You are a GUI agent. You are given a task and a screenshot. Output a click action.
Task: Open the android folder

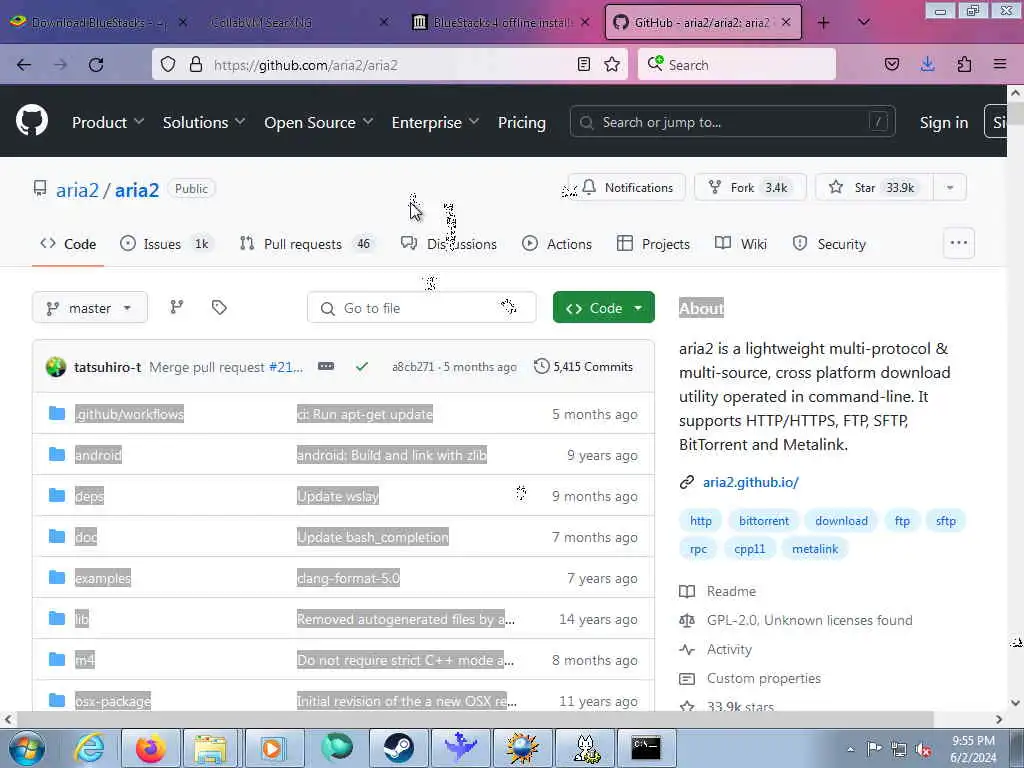(x=98, y=455)
